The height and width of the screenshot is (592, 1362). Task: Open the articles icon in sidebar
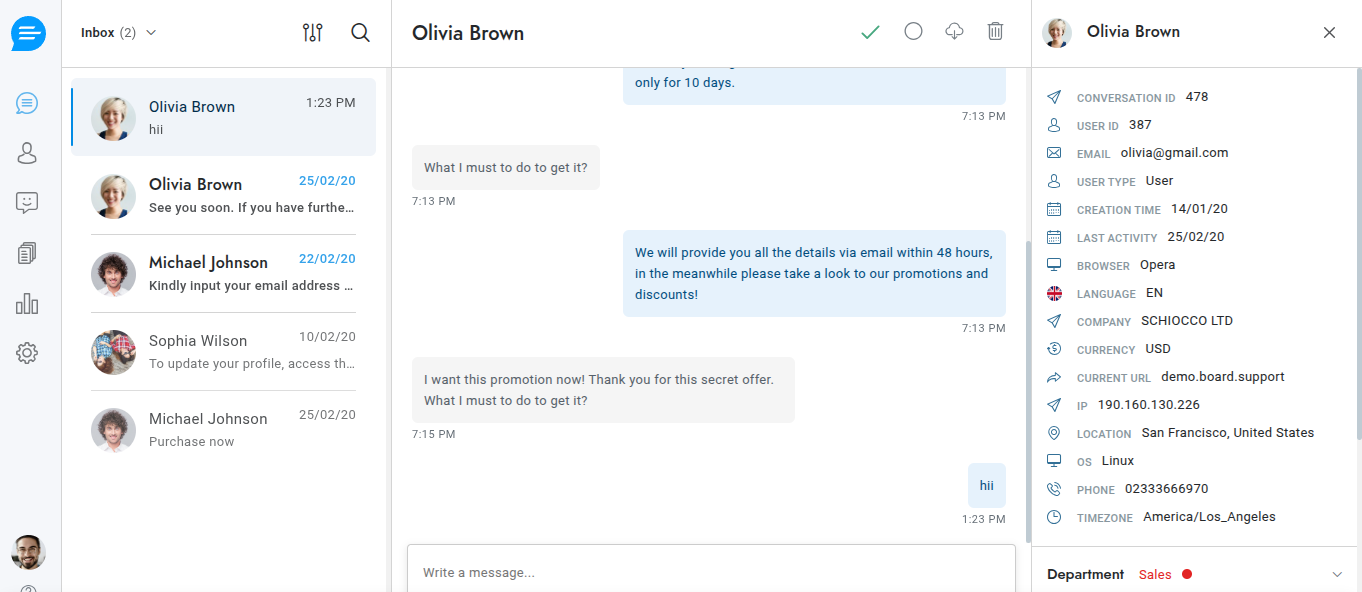(28, 253)
